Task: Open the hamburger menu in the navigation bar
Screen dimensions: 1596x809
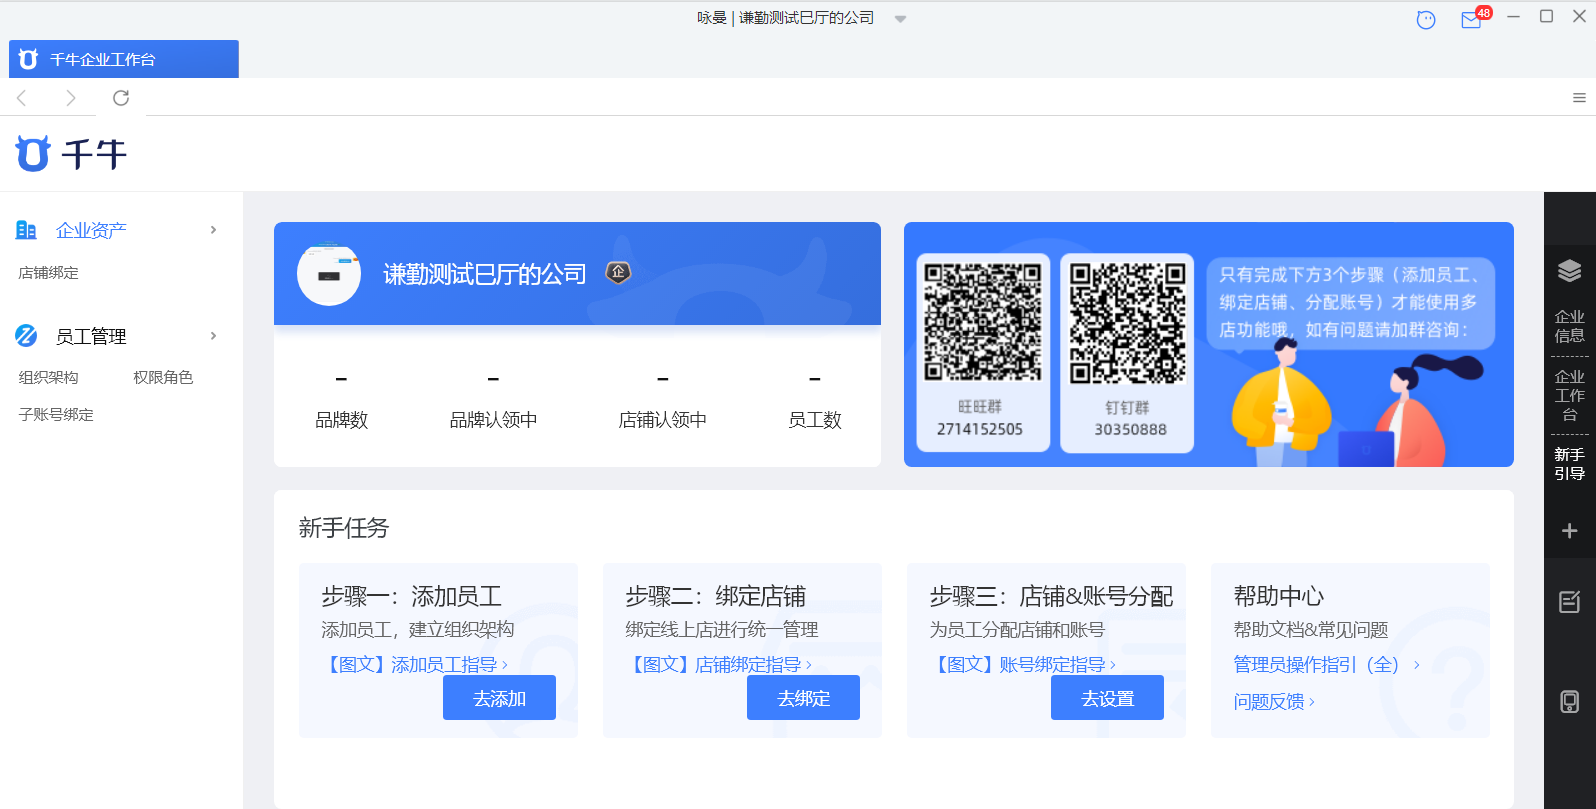Action: pos(1579,97)
